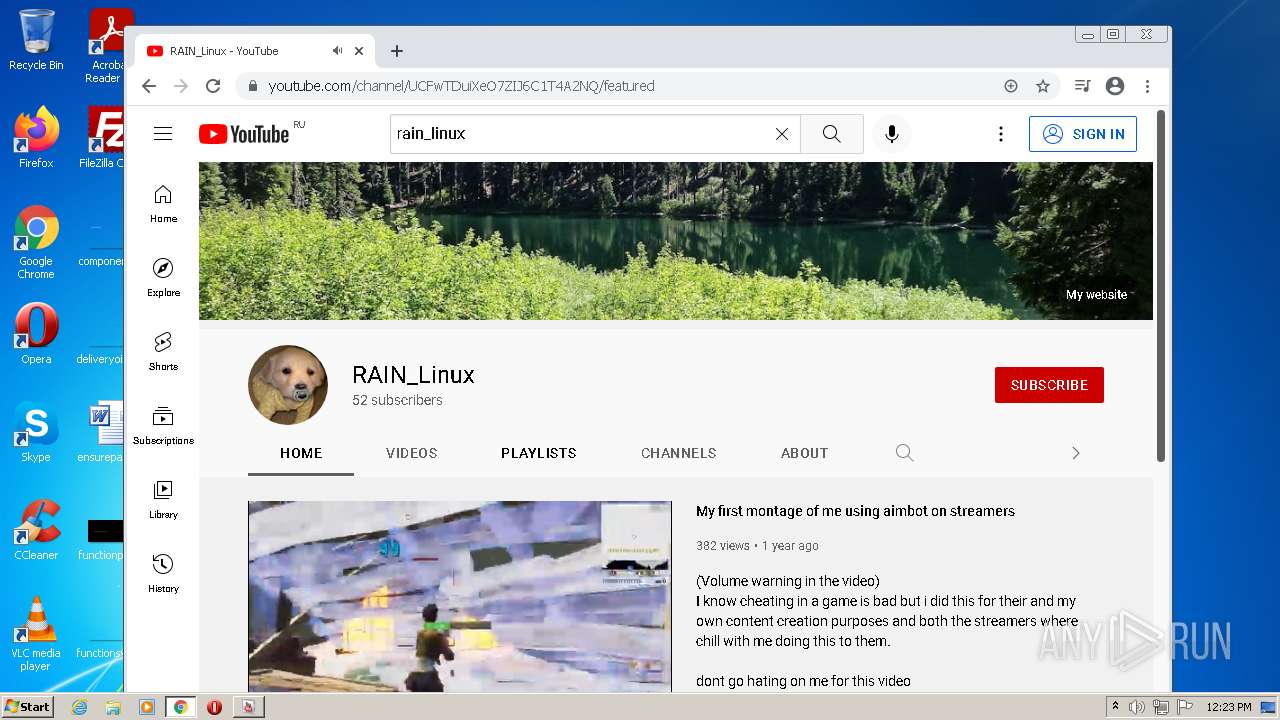Open History in the YouTube sidebar
Viewport: 1280px width, 720px height.
click(163, 574)
